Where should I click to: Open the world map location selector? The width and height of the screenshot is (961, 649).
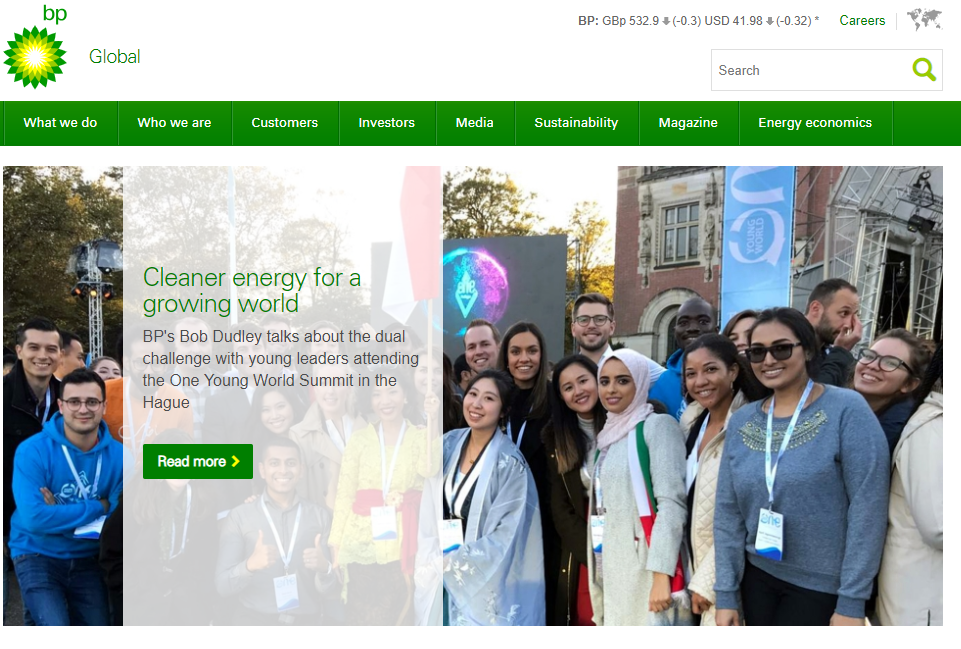(x=924, y=20)
